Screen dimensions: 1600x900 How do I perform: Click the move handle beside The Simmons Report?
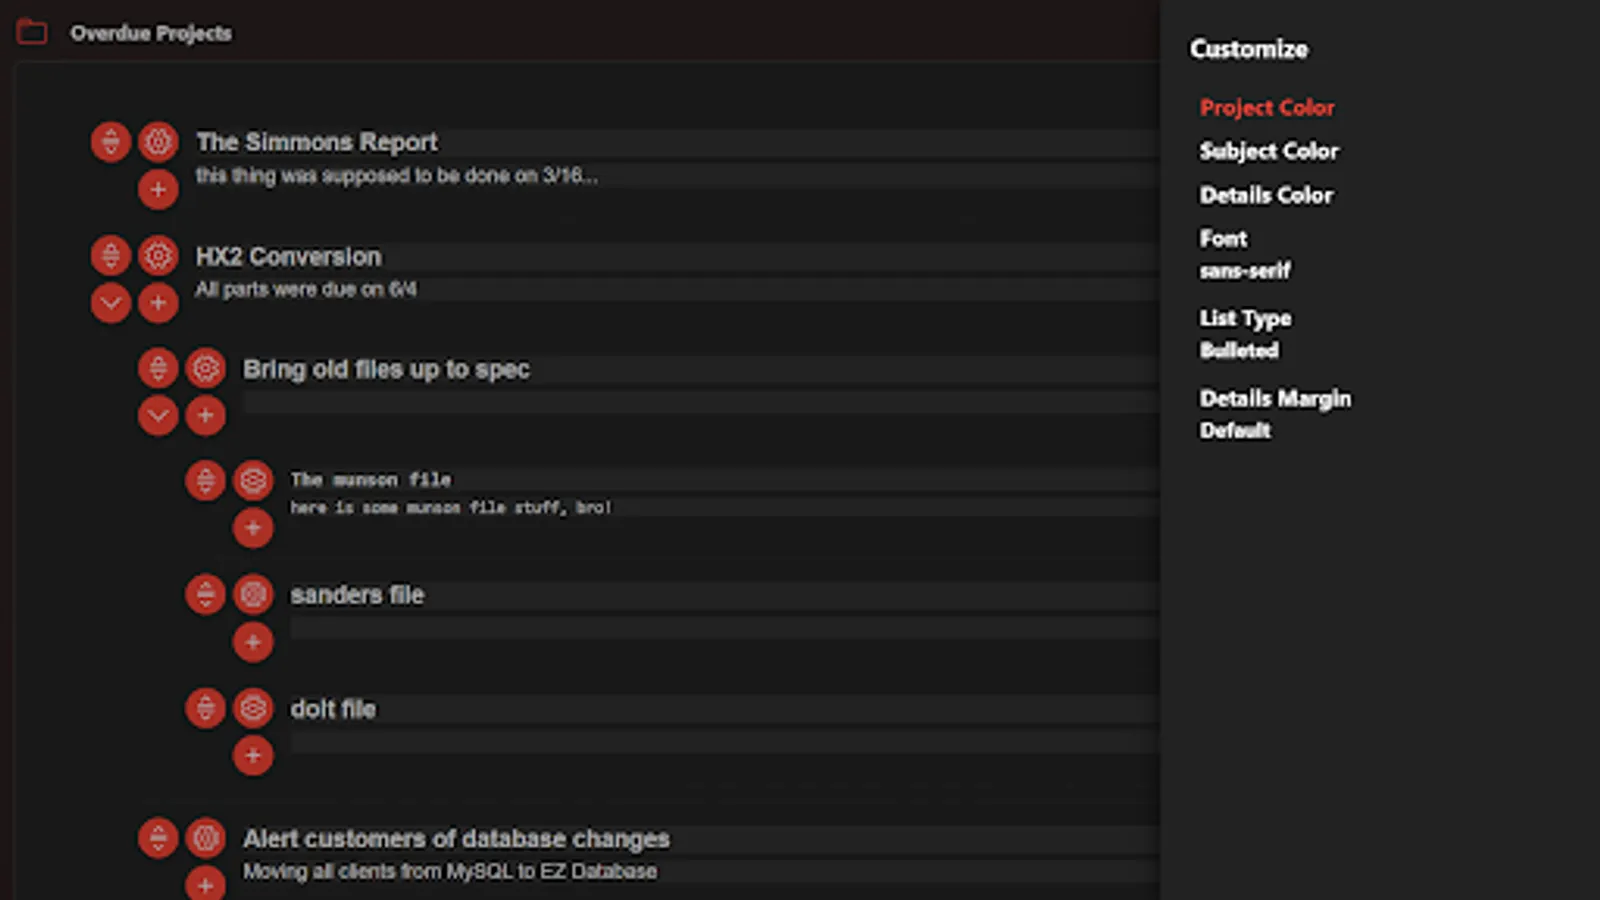click(x=111, y=142)
